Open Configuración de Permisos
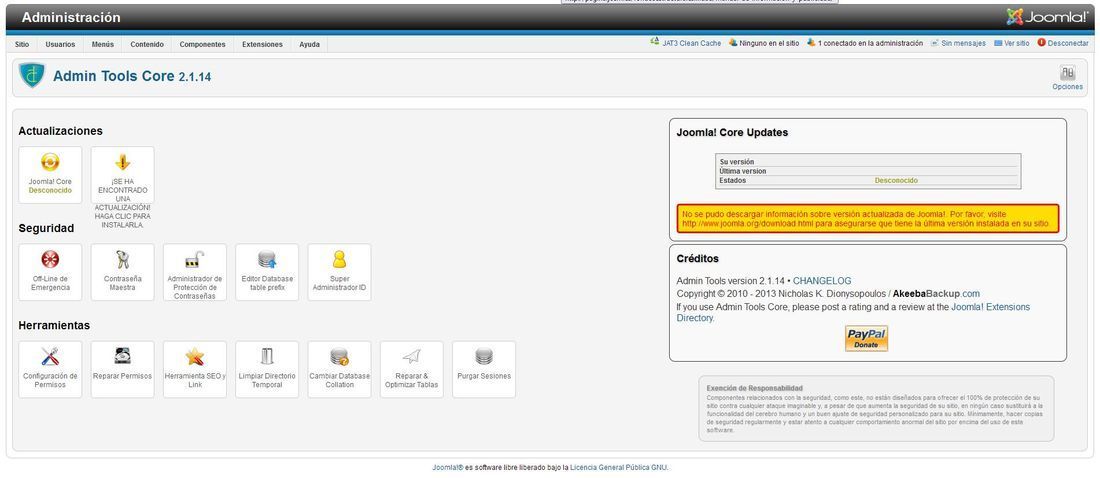This screenshot has width=1100, height=478. click(x=50, y=369)
